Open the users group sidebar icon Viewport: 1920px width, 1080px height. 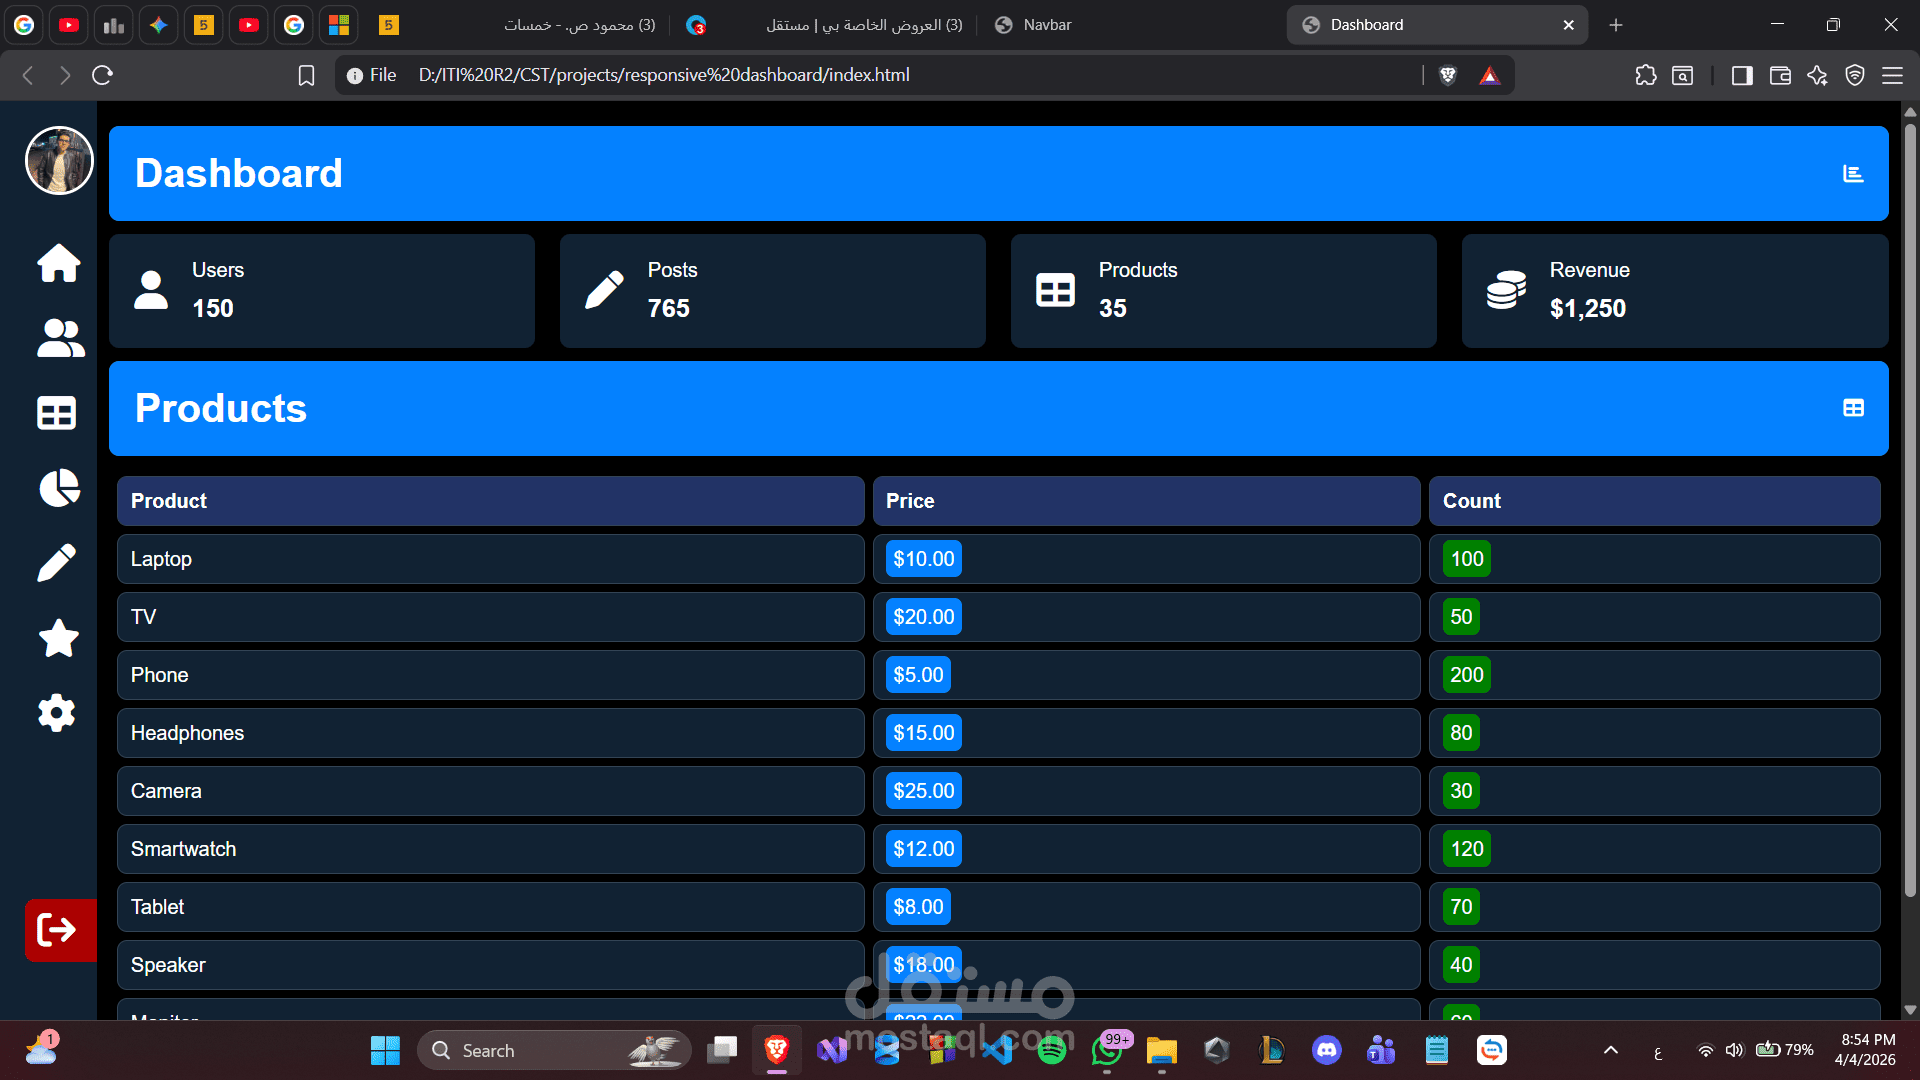click(x=60, y=338)
